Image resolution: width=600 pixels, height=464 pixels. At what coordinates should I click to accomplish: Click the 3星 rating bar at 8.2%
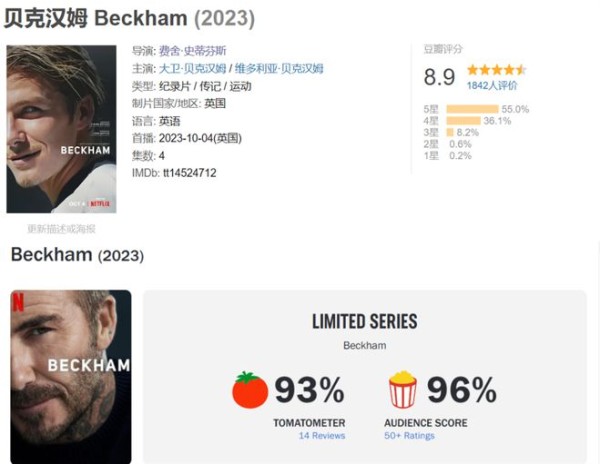pyautogui.click(x=450, y=132)
